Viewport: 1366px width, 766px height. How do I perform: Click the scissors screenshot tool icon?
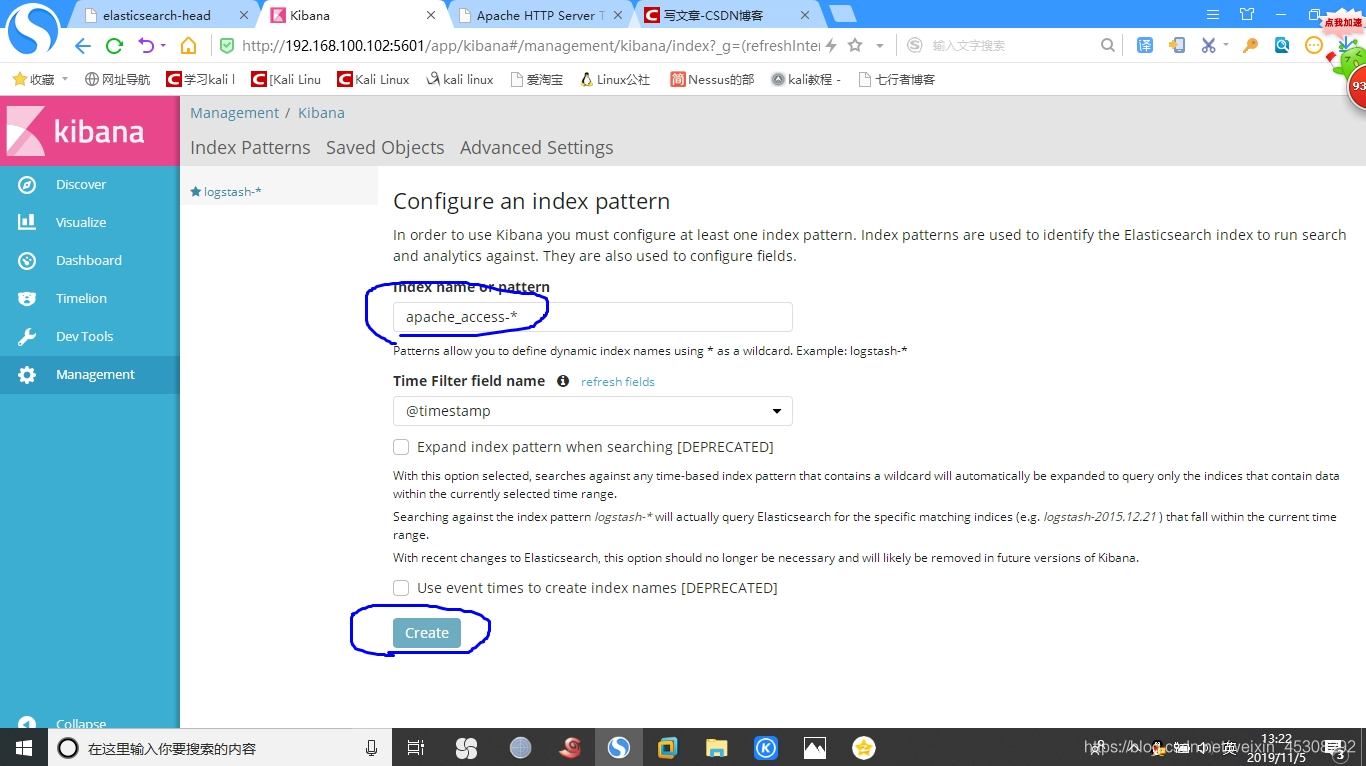tap(1208, 45)
